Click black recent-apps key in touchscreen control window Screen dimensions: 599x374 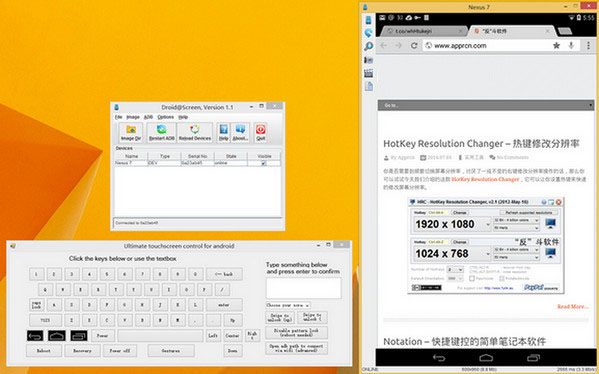click(x=79, y=335)
